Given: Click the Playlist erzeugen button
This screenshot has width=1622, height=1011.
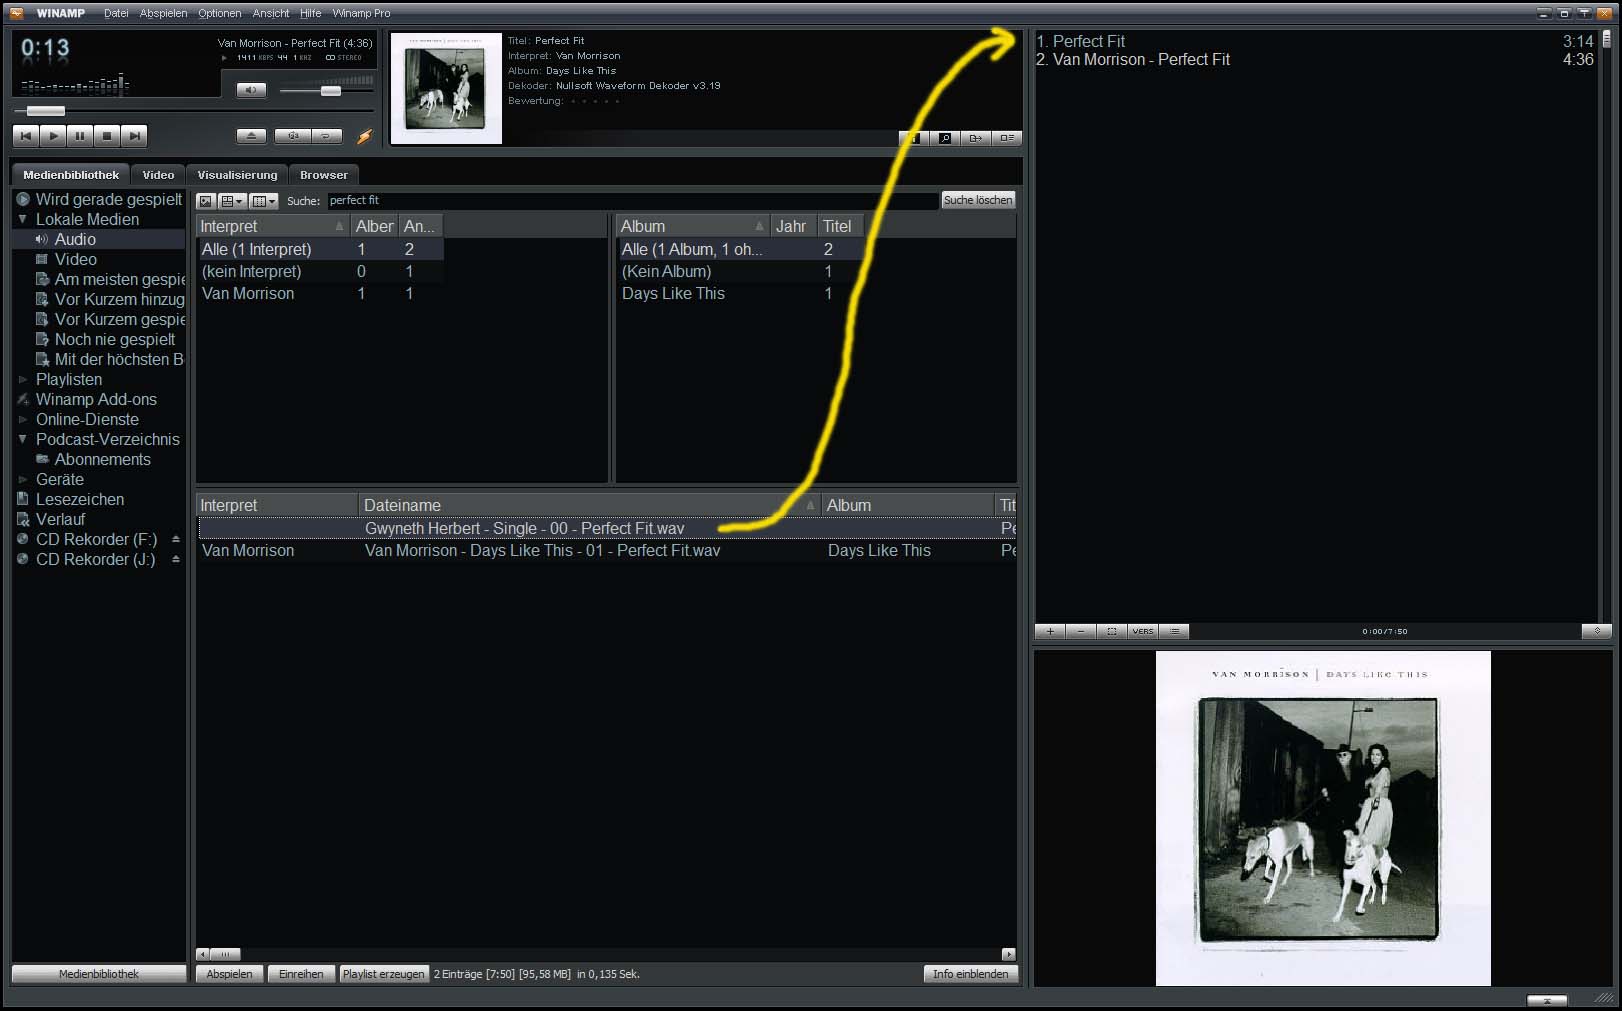Looking at the screenshot, I should tap(383, 974).
